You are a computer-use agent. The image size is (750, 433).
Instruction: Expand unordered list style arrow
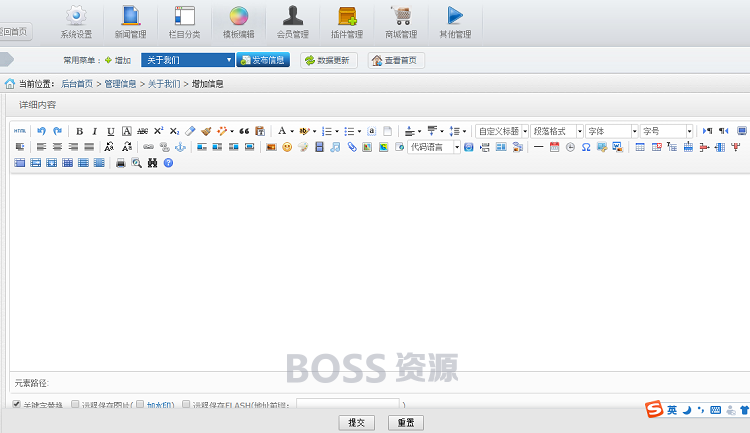[359, 131]
